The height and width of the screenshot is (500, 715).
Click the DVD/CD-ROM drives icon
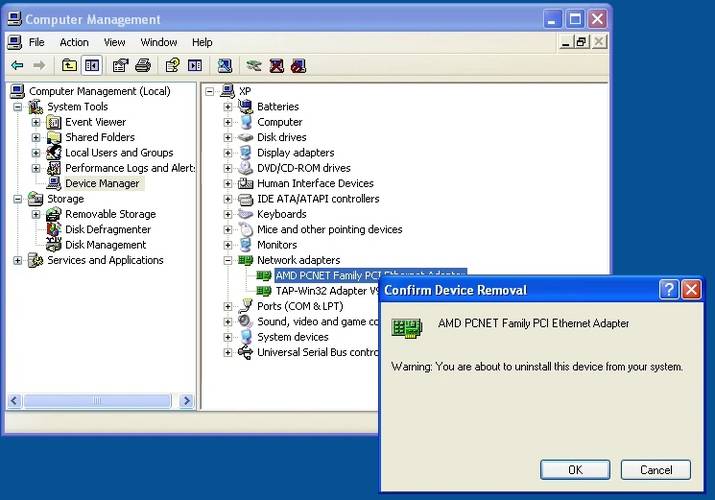point(245,168)
